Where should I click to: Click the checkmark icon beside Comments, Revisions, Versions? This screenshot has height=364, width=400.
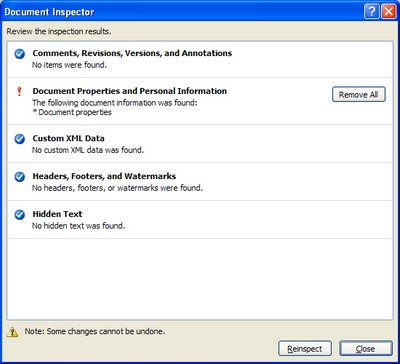click(20, 54)
